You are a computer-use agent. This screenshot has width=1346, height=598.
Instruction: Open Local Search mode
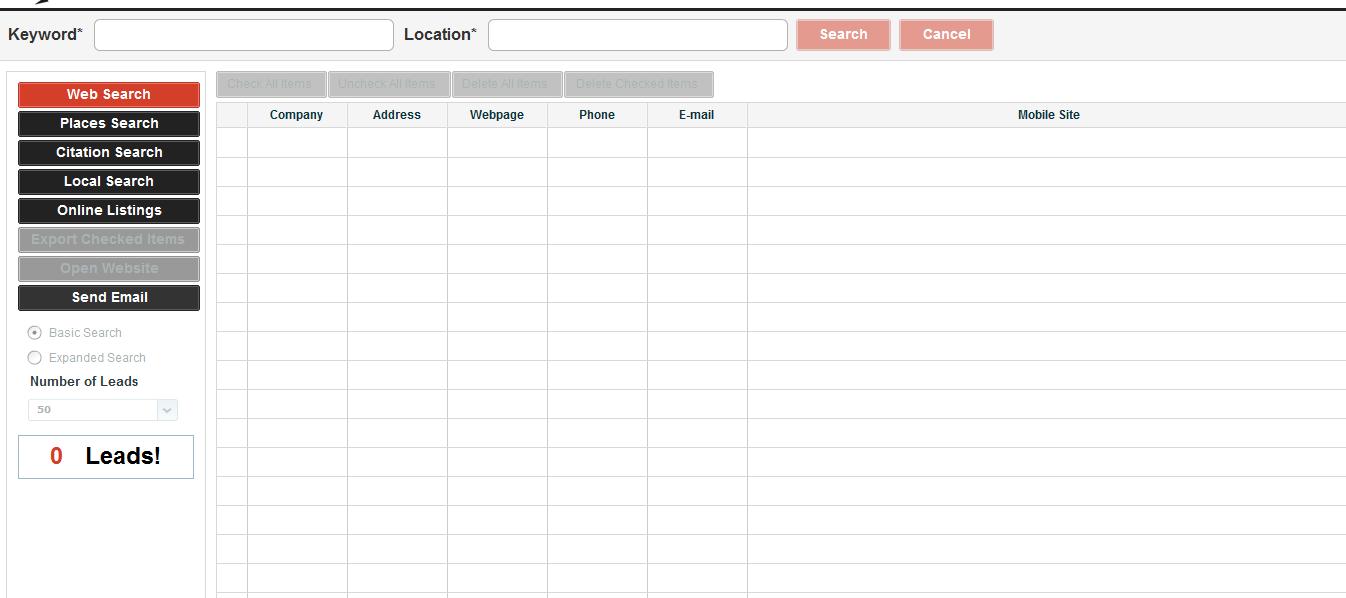[108, 181]
